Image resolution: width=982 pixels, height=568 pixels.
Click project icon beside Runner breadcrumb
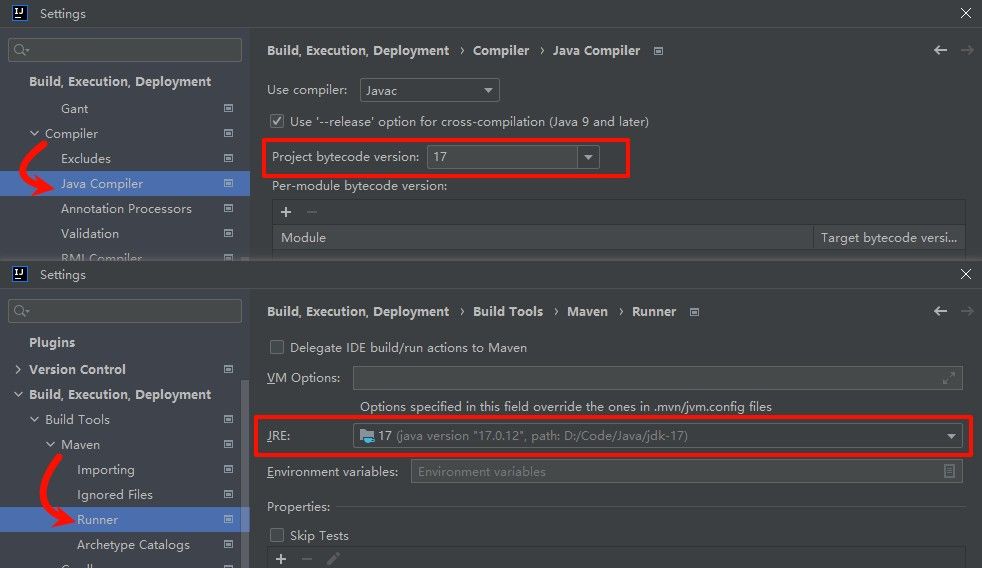point(695,312)
